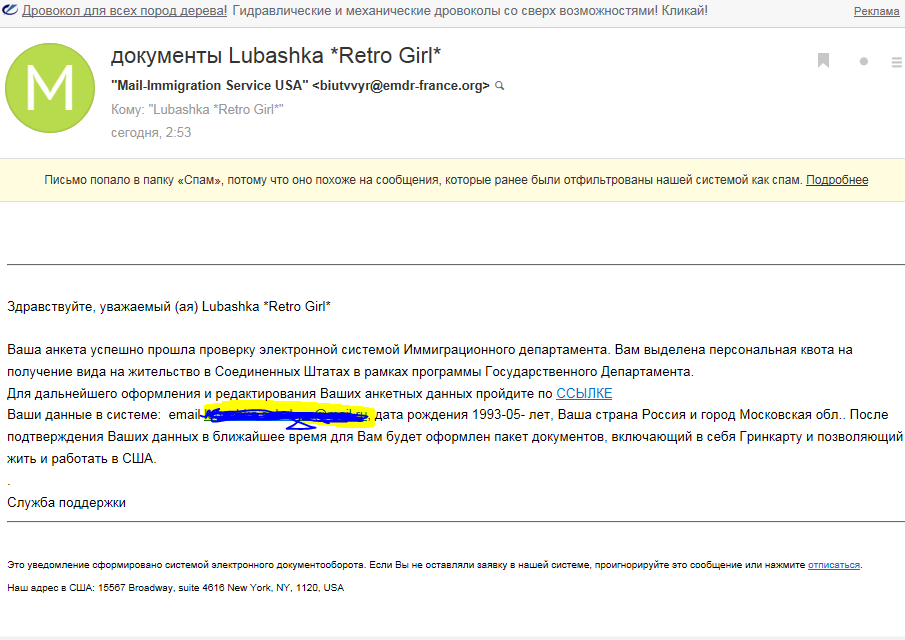Viewport: 905px width, 640px height.
Task: Click the yellow spam warning banner text
Action: (x=420, y=180)
